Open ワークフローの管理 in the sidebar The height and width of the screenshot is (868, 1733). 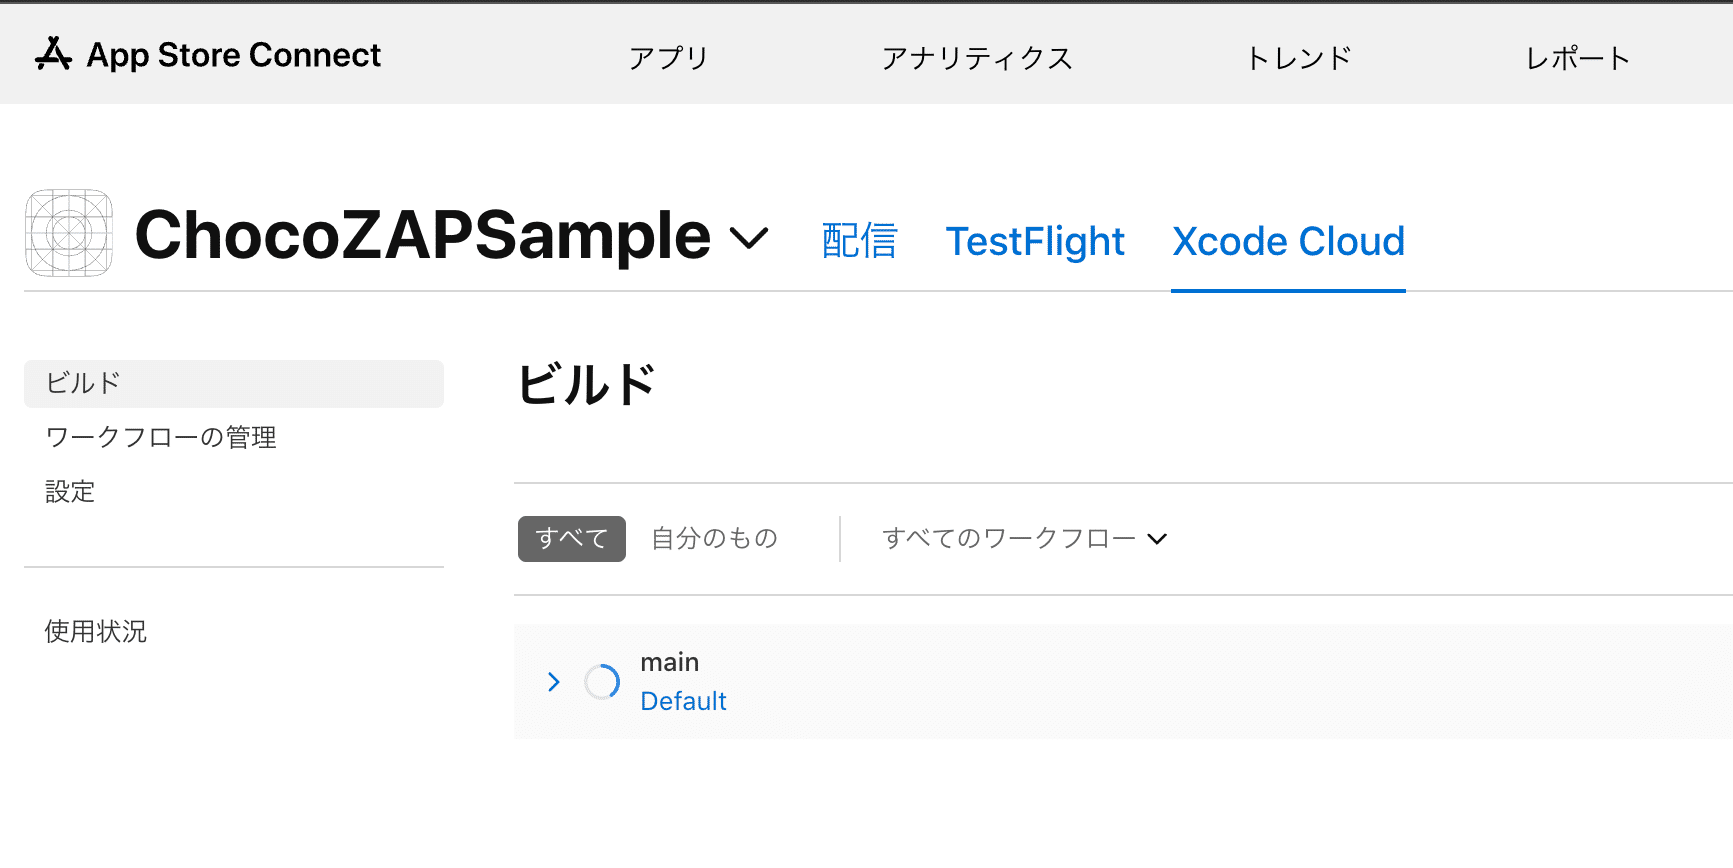[x=161, y=438]
